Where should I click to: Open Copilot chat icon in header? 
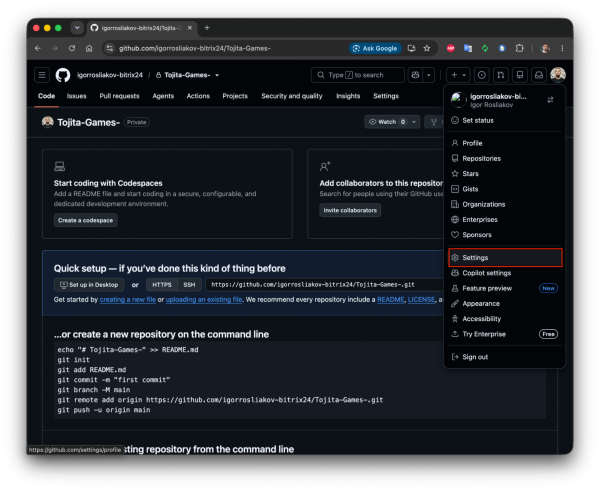tap(415, 75)
